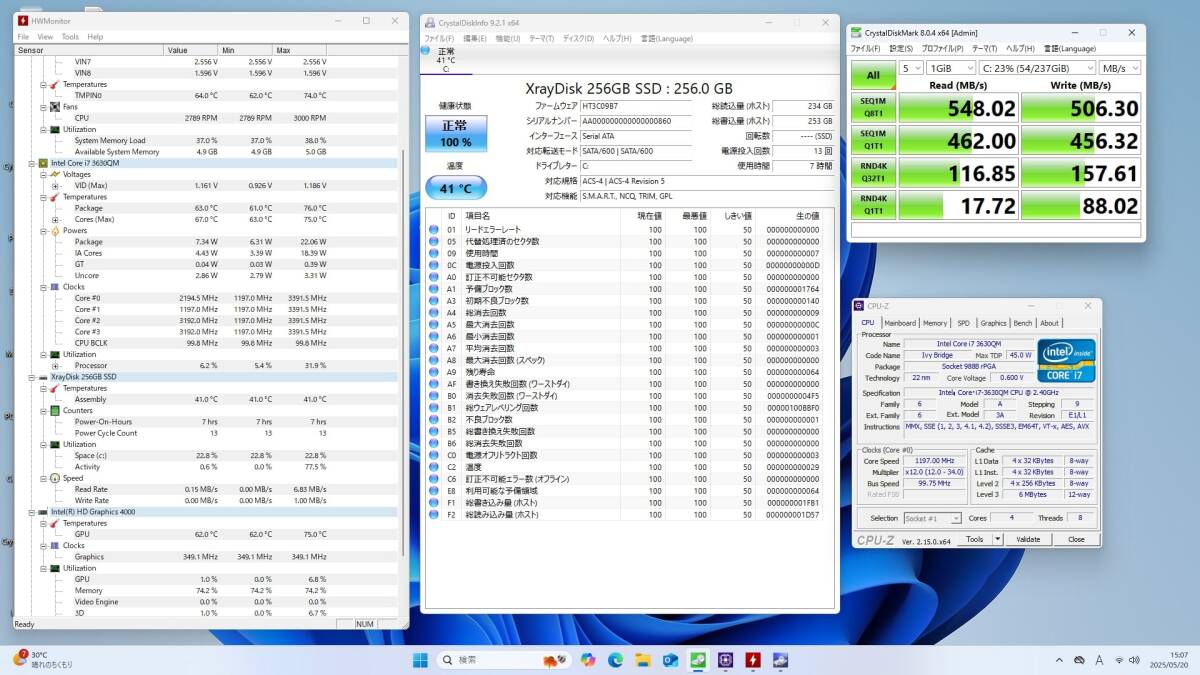Viewport: 1200px width, 675px height.
Task: Open 設定(S) menu in CrystalDiskMark
Action: 902,48
